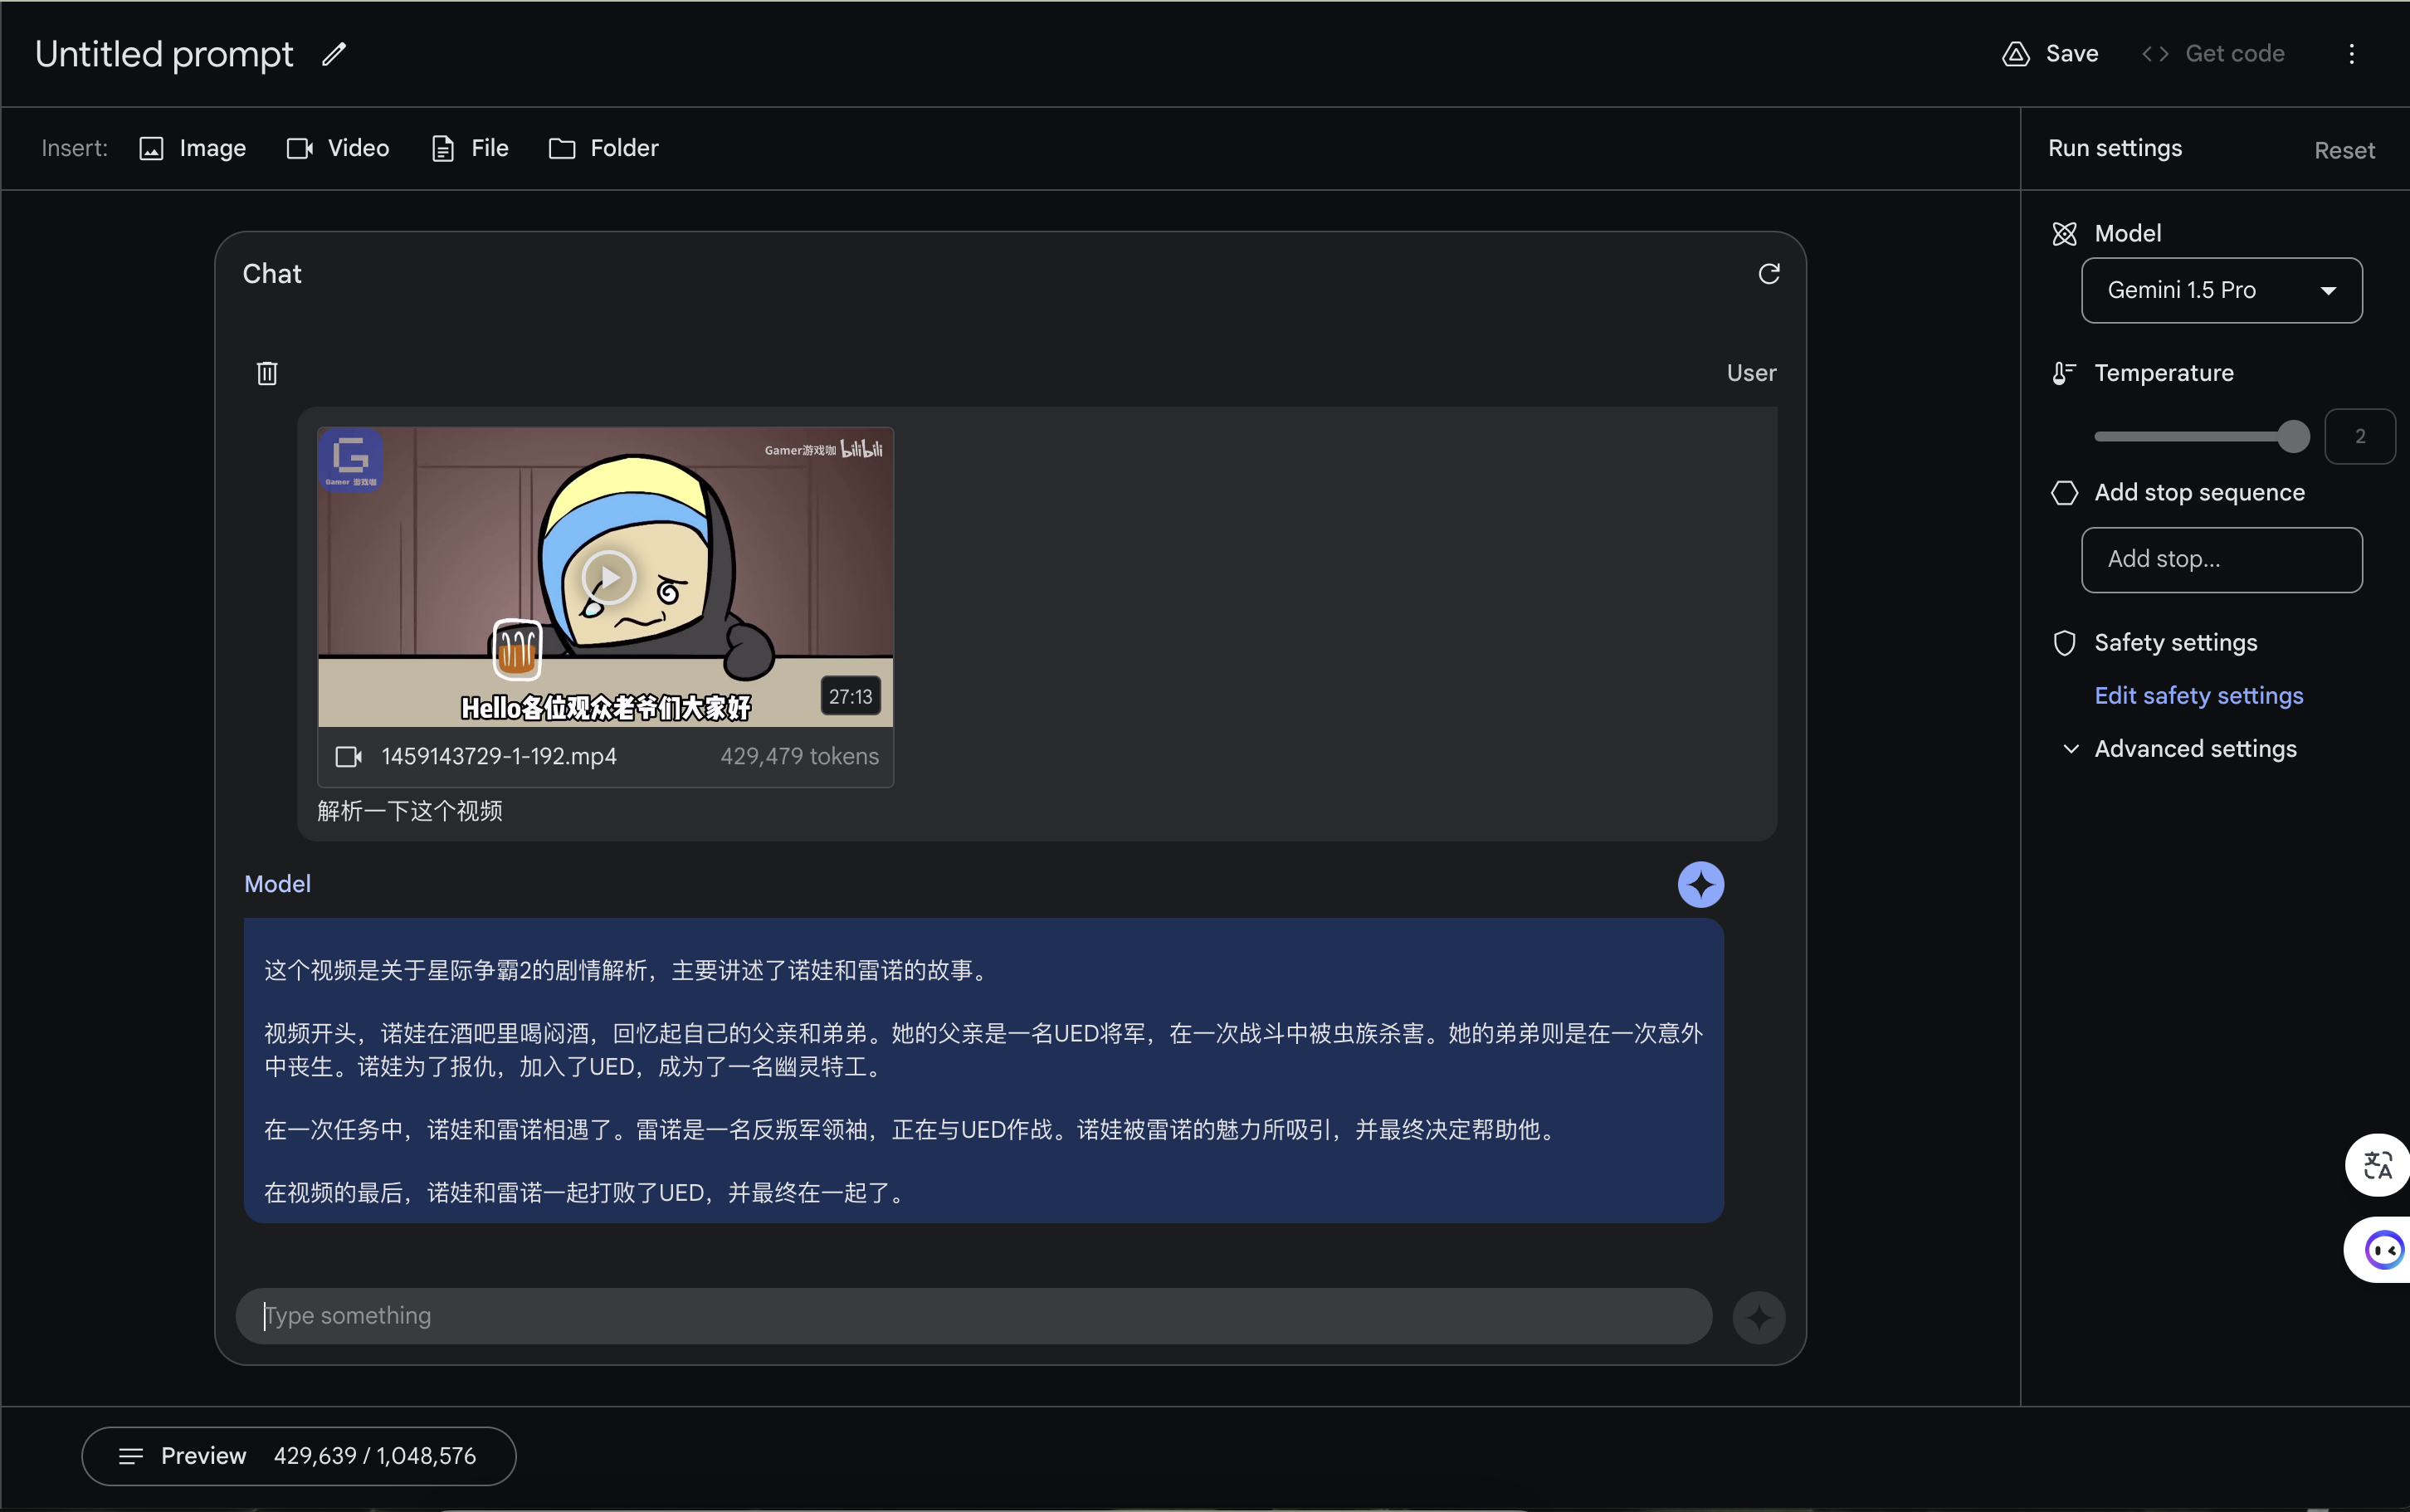Play the uploaded video thumbnail
Image resolution: width=2410 pixels, height=1512 pixels.
point(608,577)
